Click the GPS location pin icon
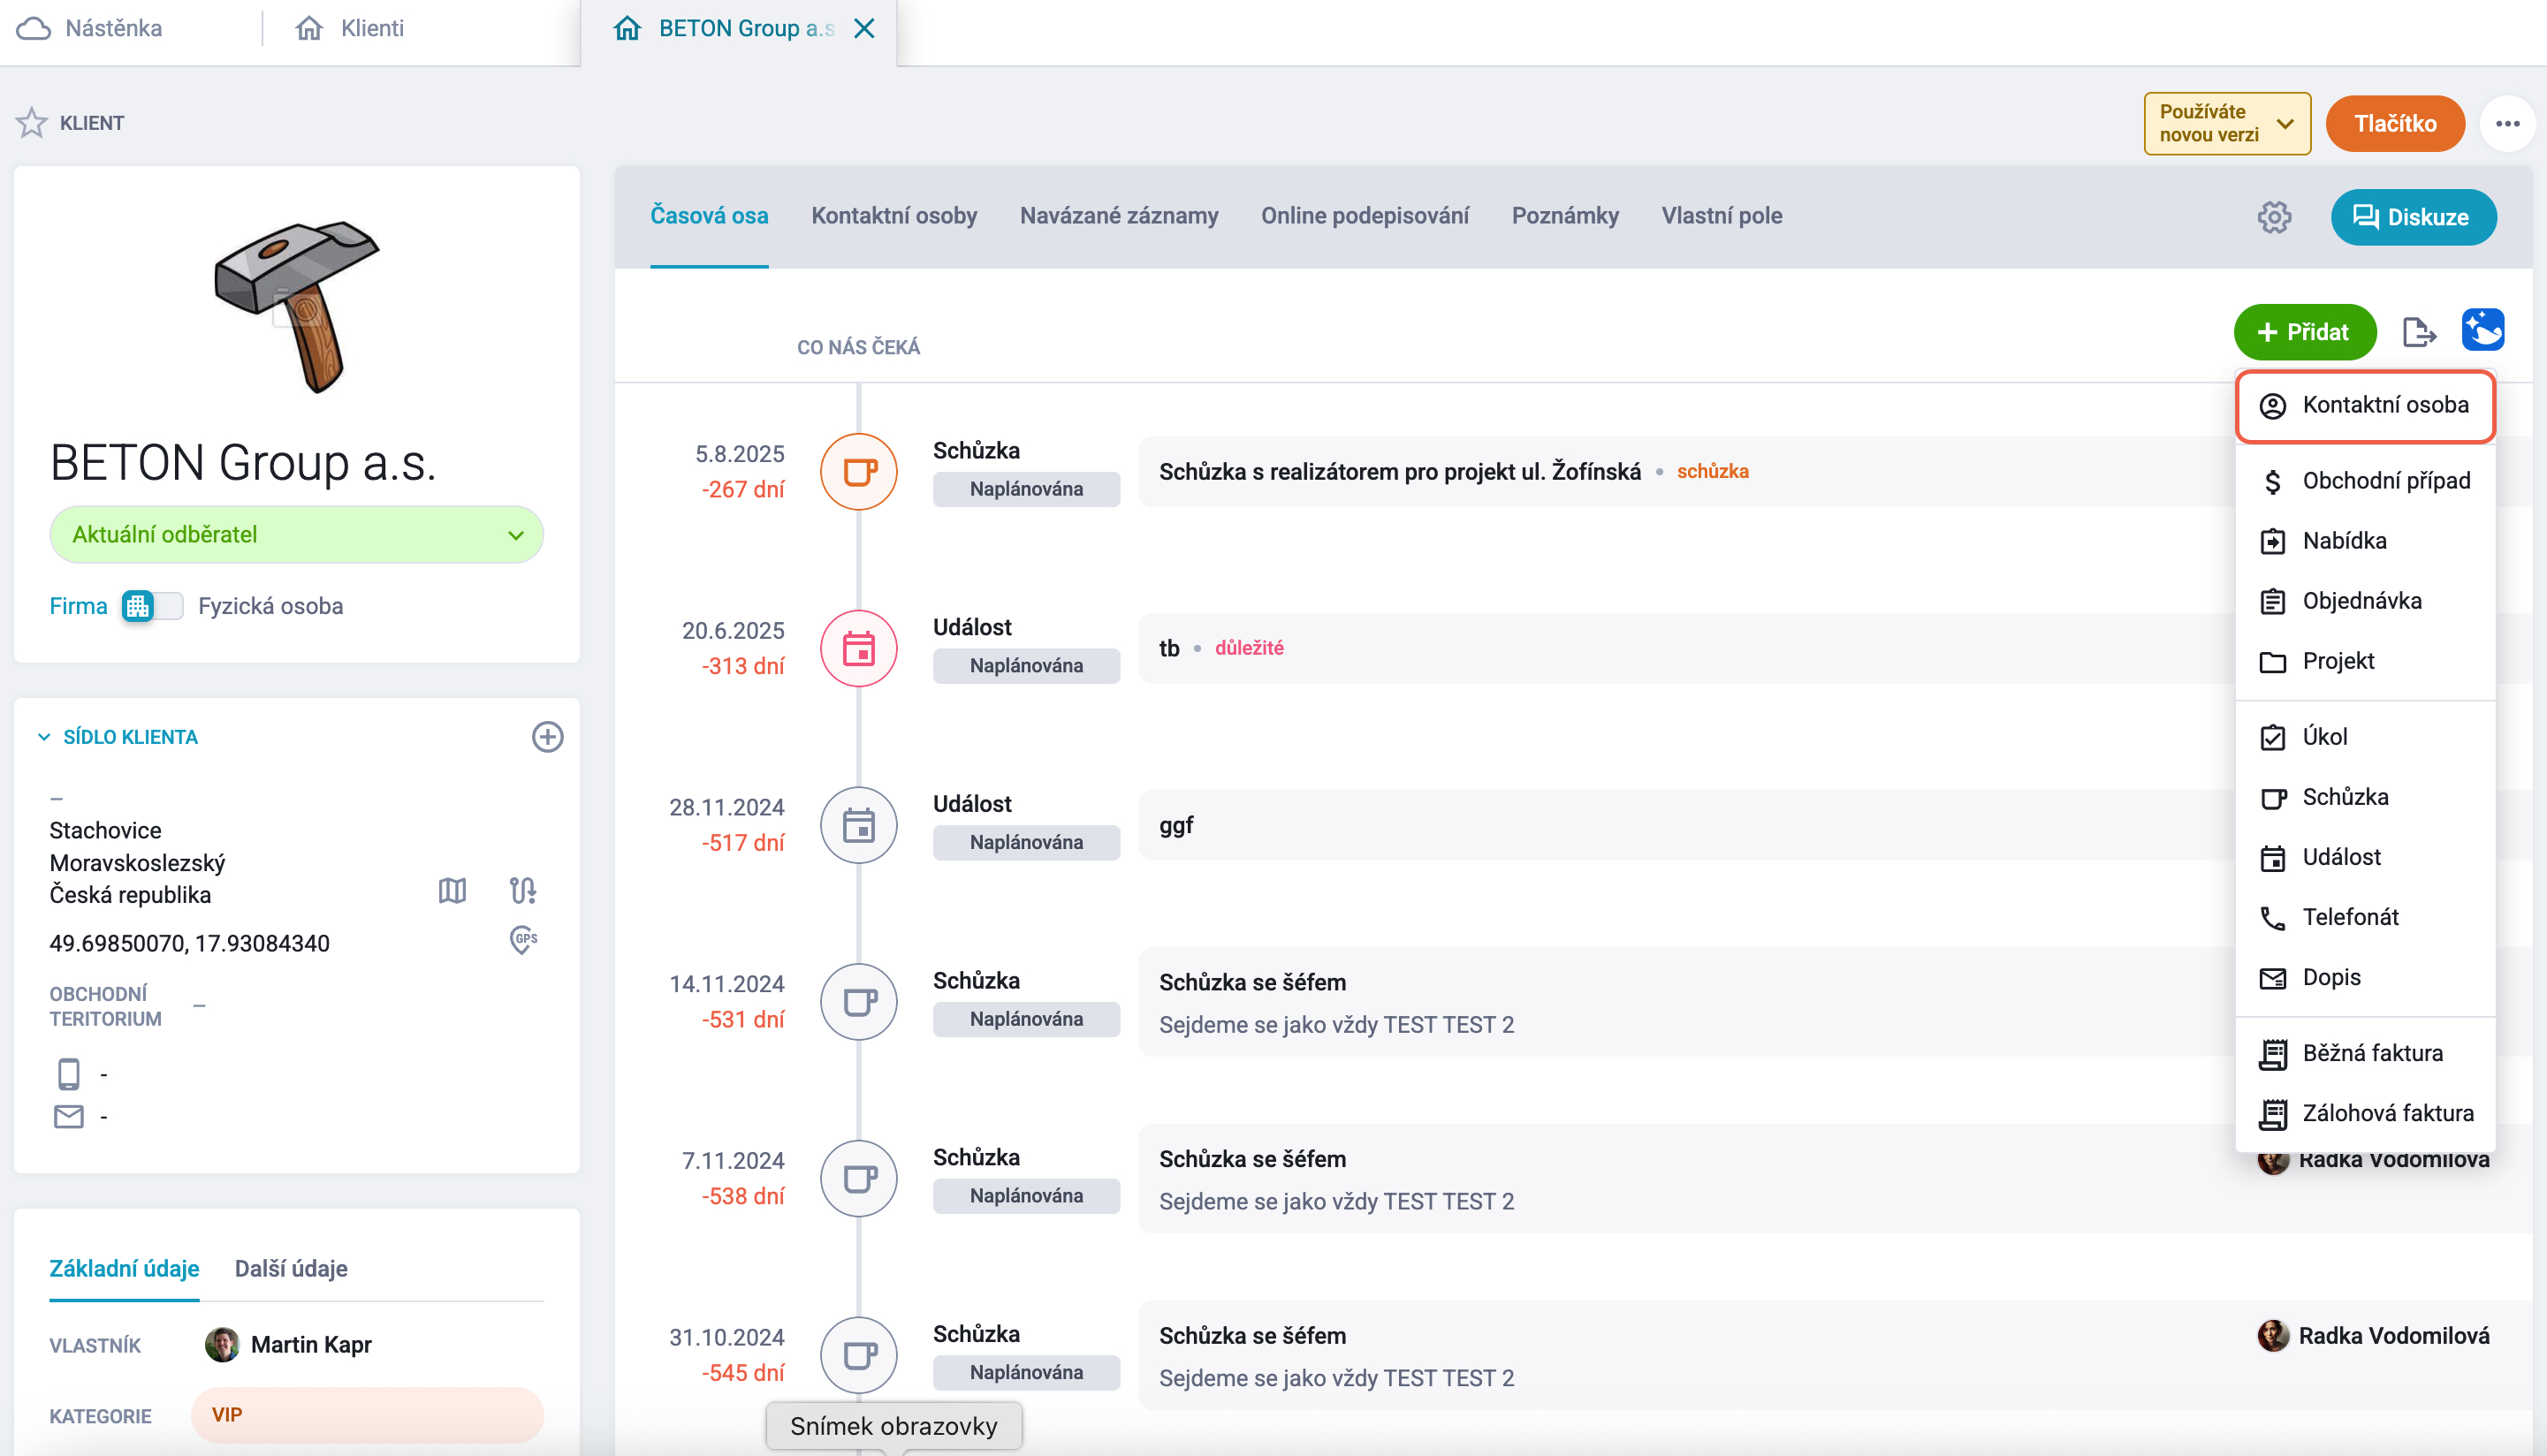This screenshot has height=1456, width=2547. point(523,940)
